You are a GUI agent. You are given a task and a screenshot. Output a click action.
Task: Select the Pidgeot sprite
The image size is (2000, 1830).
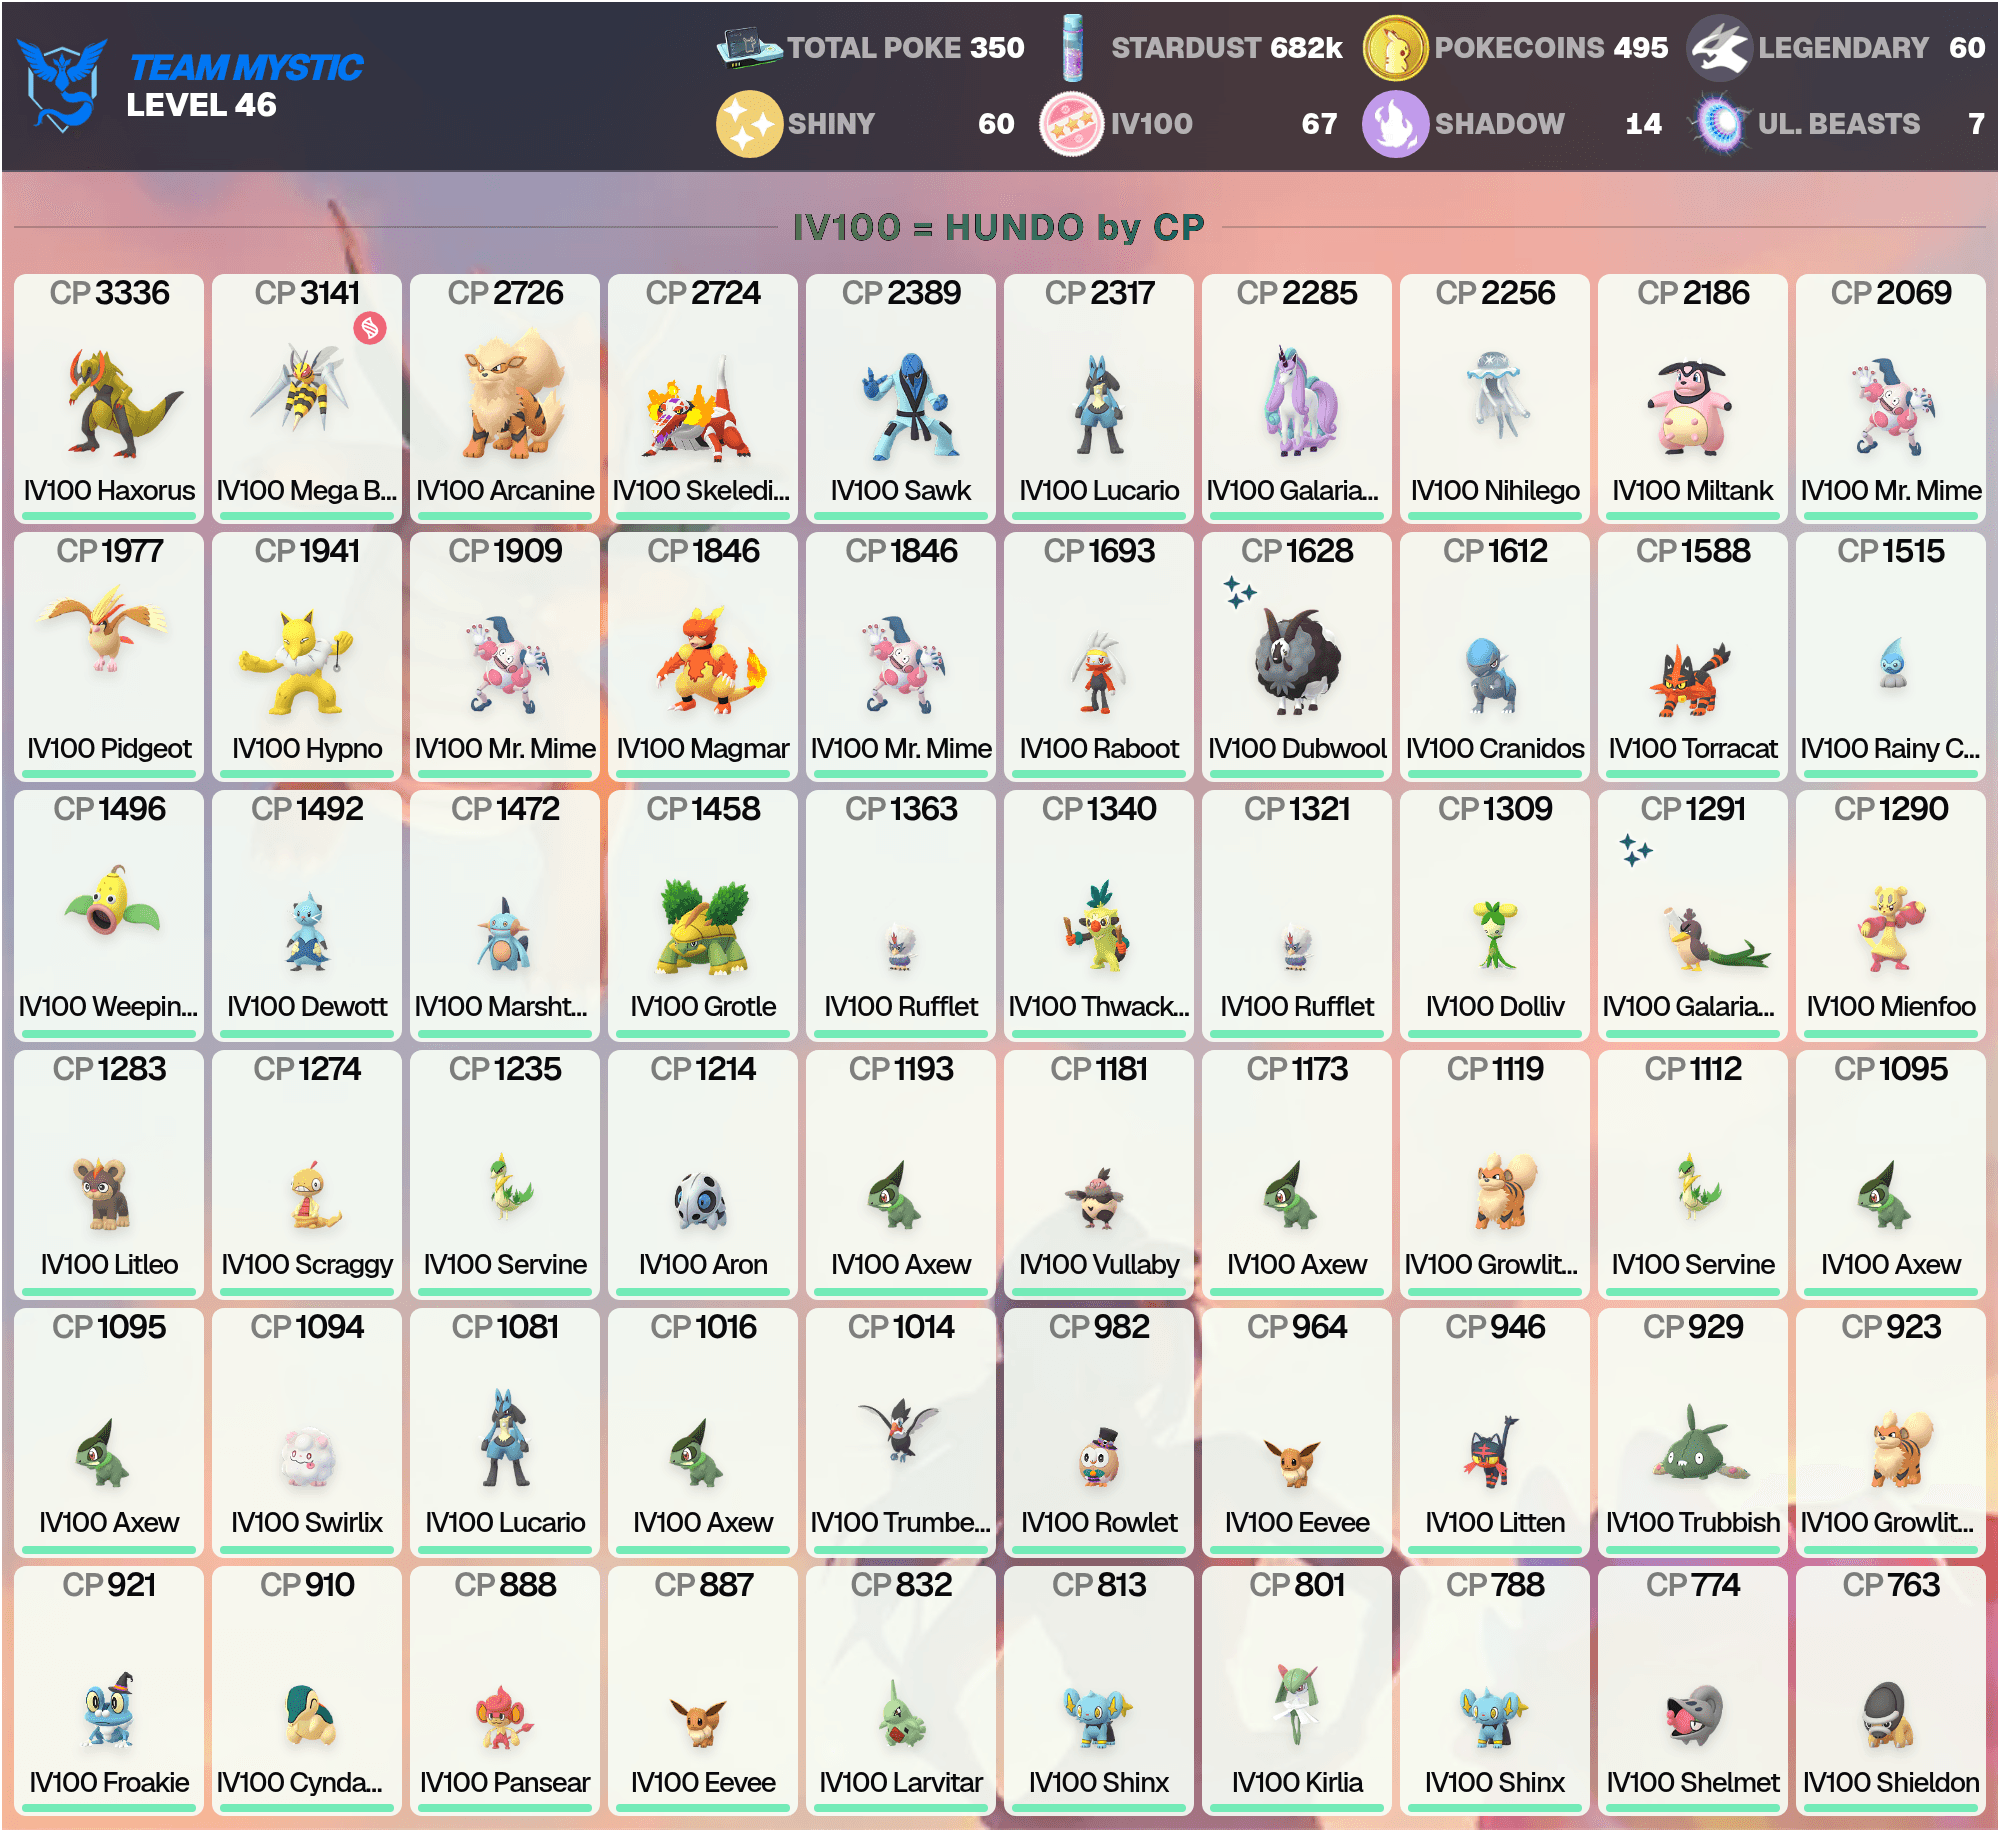pos(104,628)
